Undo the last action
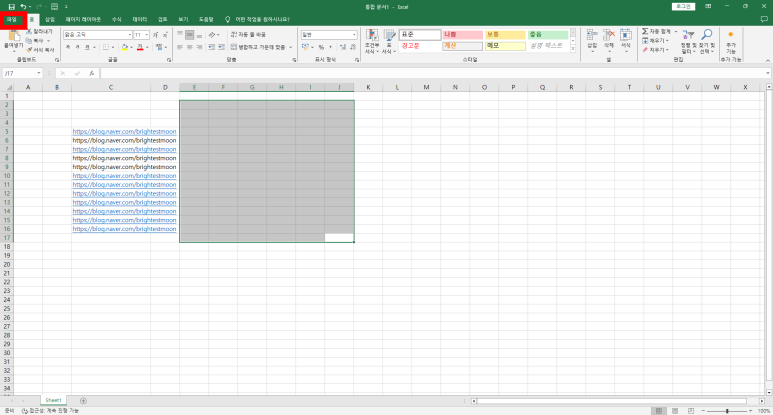The image size is (773, 415). point(23,7)
